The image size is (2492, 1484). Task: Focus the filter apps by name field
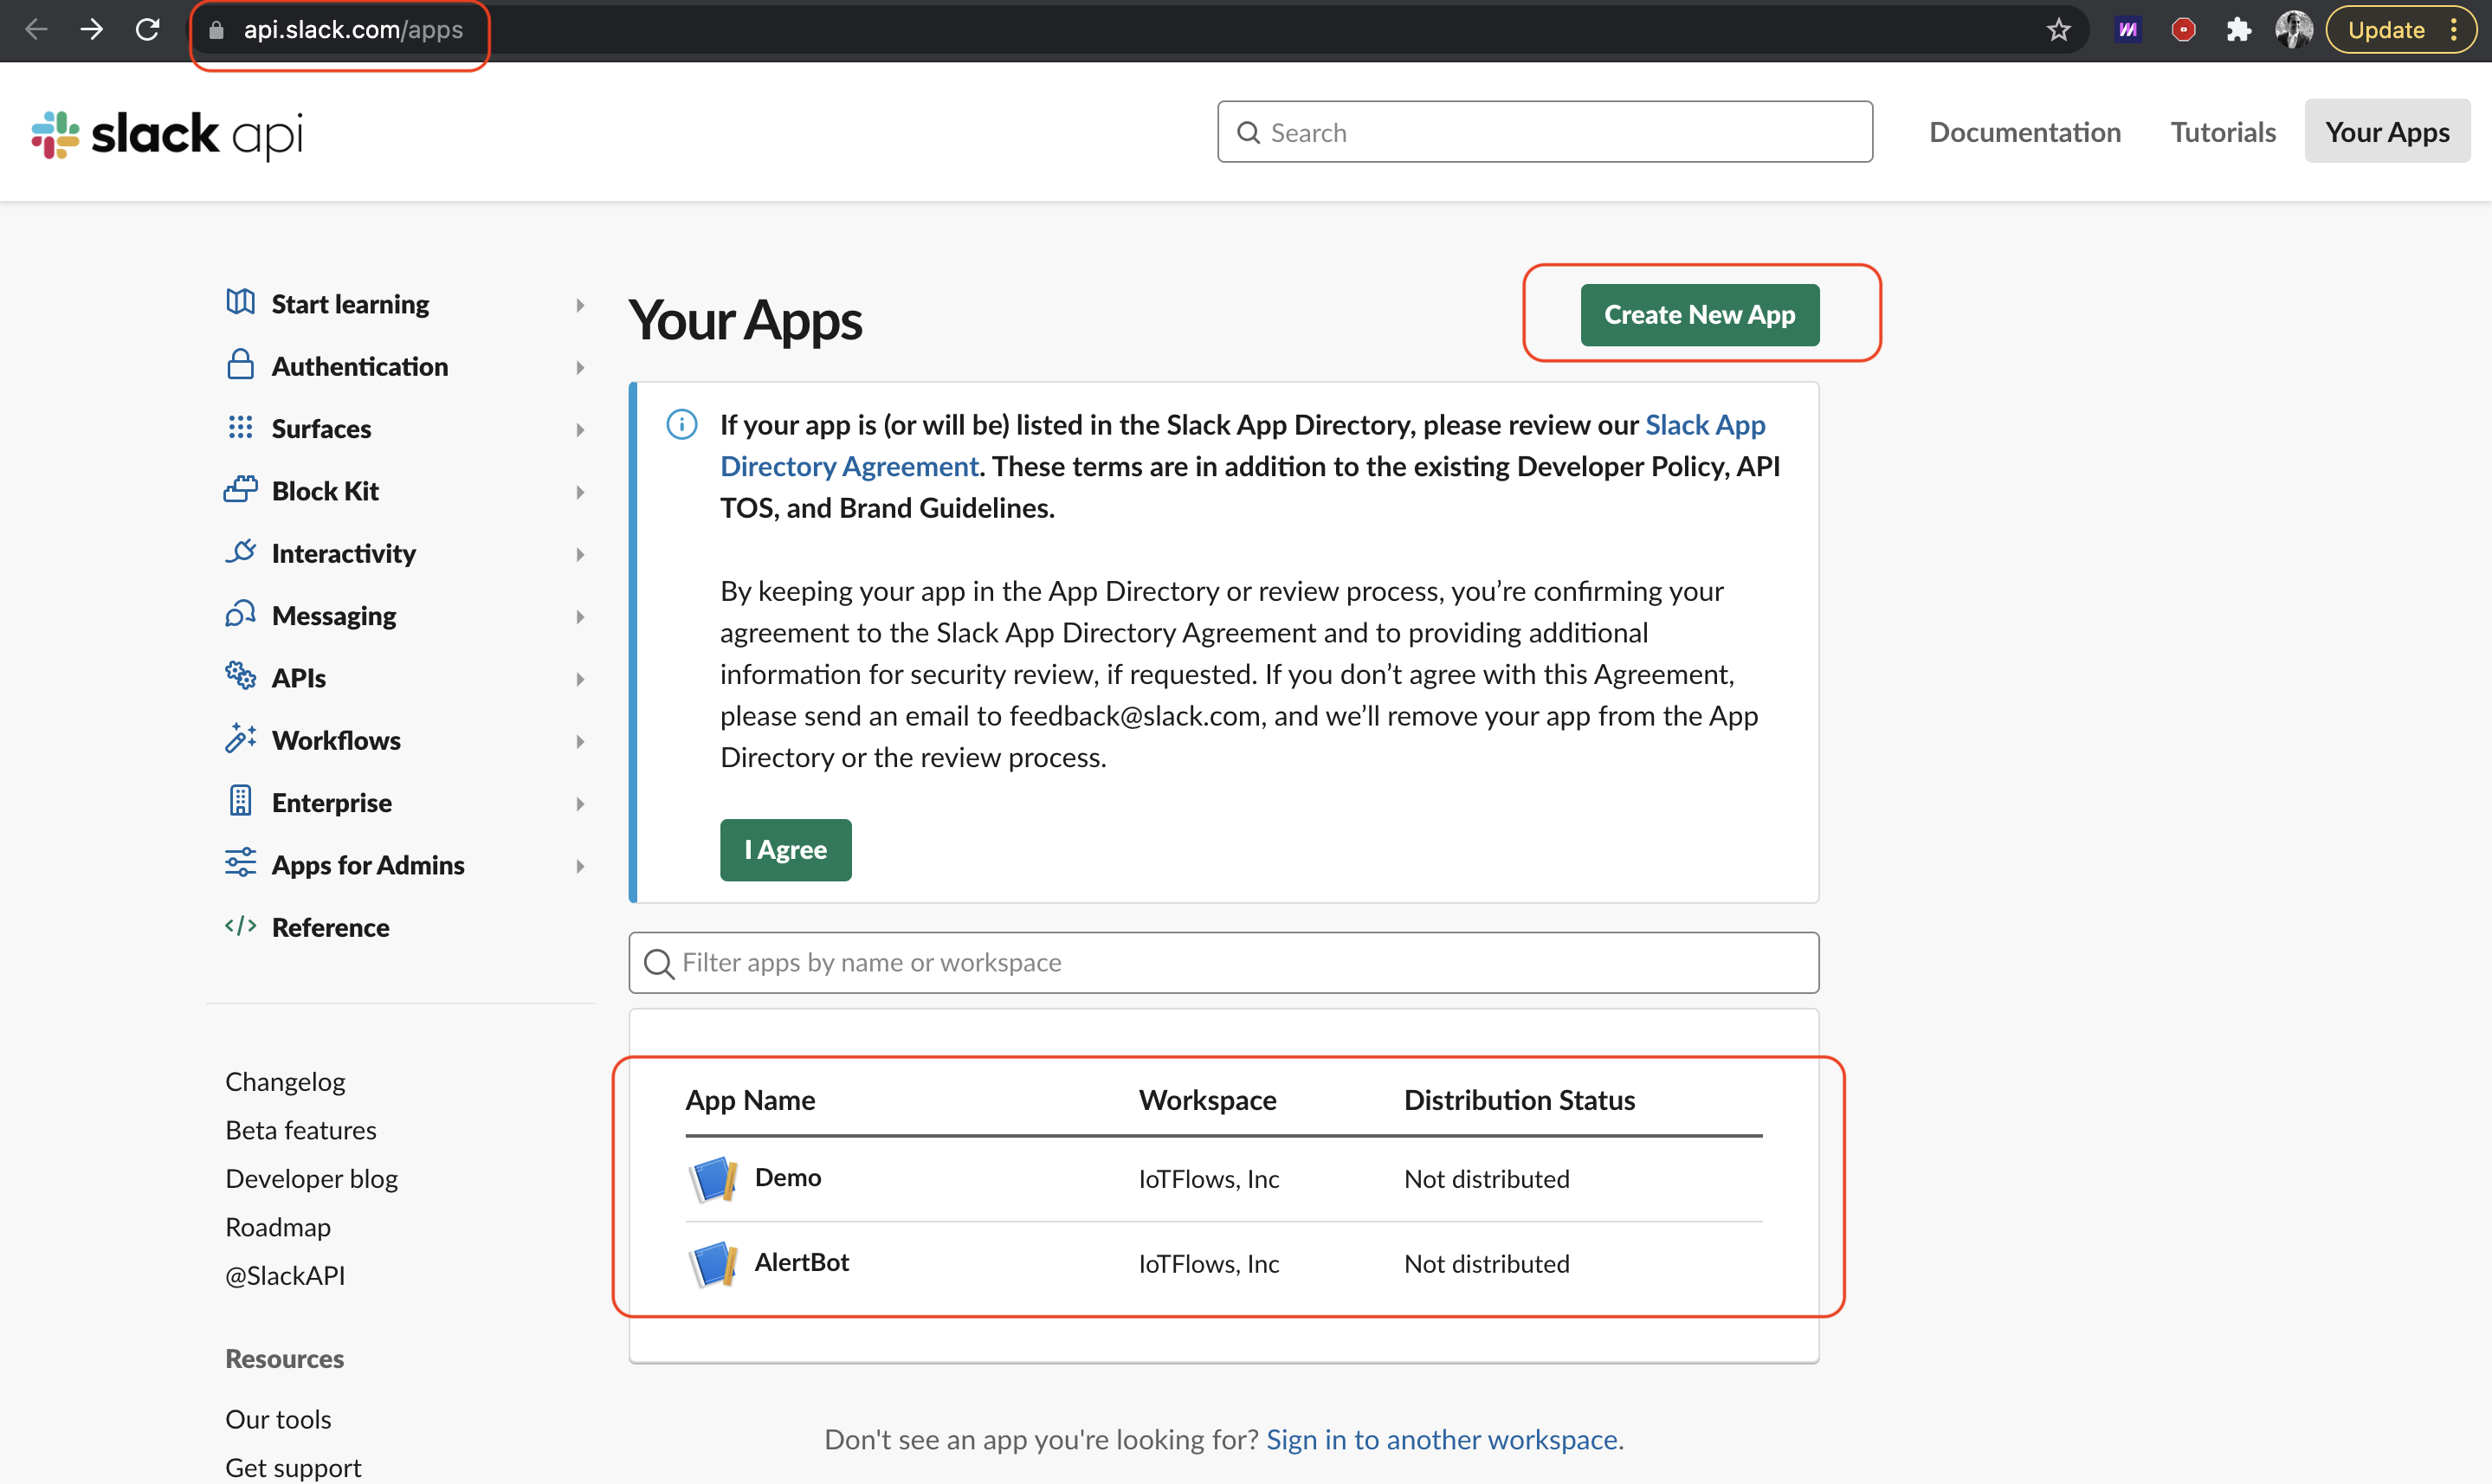click(x=1224, y=962)
